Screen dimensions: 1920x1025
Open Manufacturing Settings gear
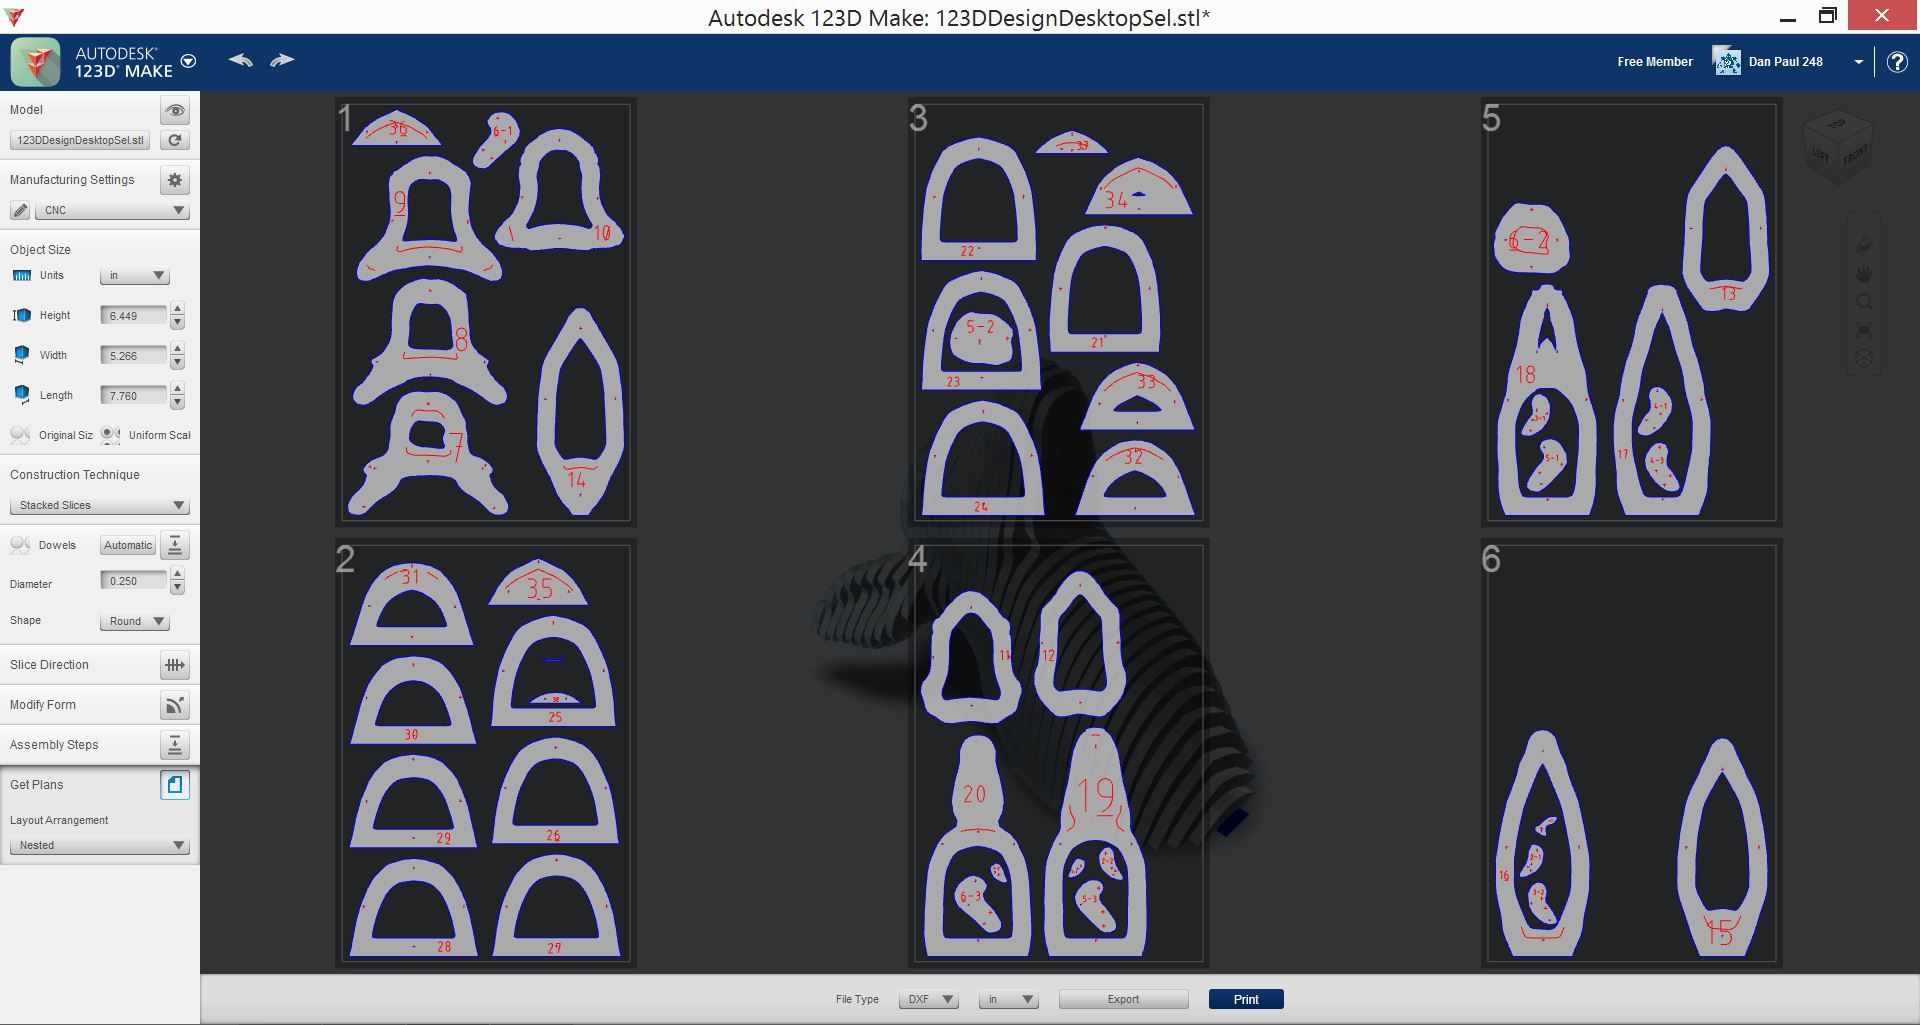coord(175,180)
